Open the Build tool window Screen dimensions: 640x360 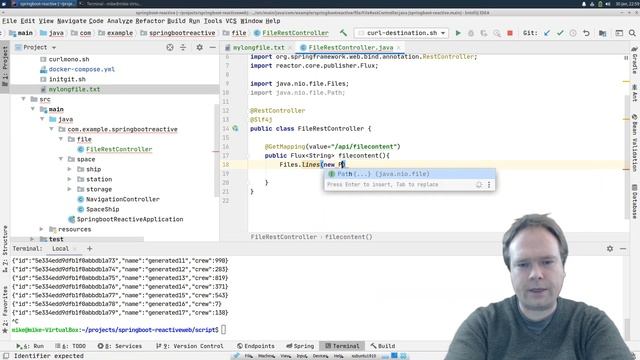point(382,346)
